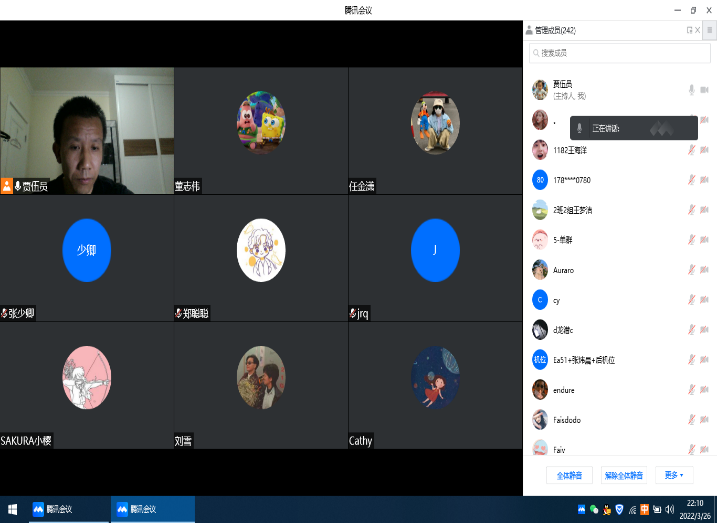Open the panel menu (three-lines icon)

pos(709,30)
